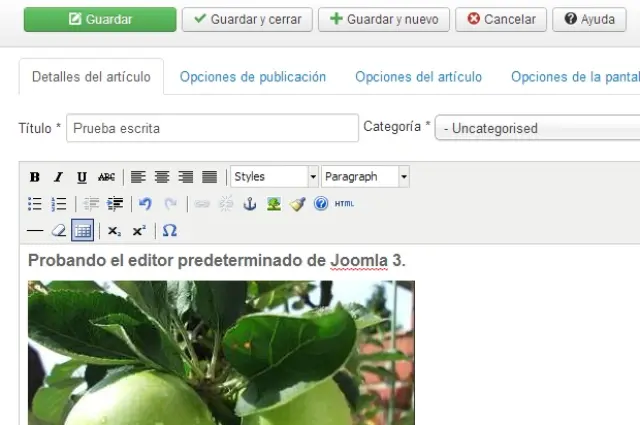Viewport: 640px width, 425px height.
Task: Toggle underline formatting
Action: pos(82,177)
